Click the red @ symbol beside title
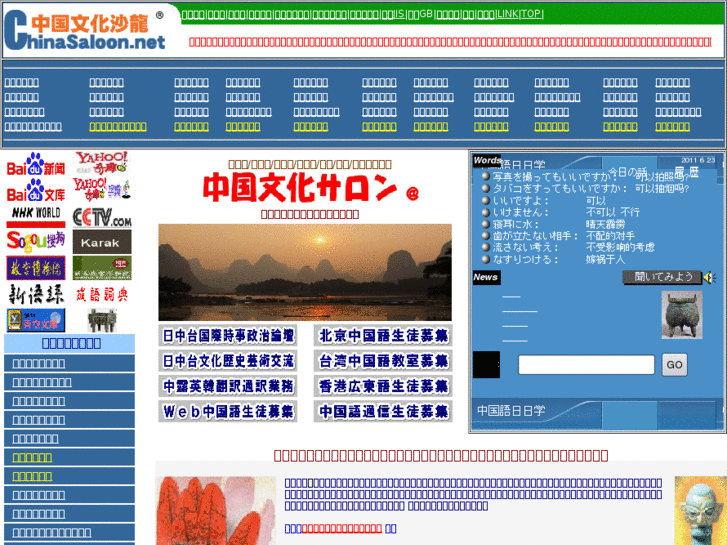Screen dimensions: 727x545 coord(412,193)
